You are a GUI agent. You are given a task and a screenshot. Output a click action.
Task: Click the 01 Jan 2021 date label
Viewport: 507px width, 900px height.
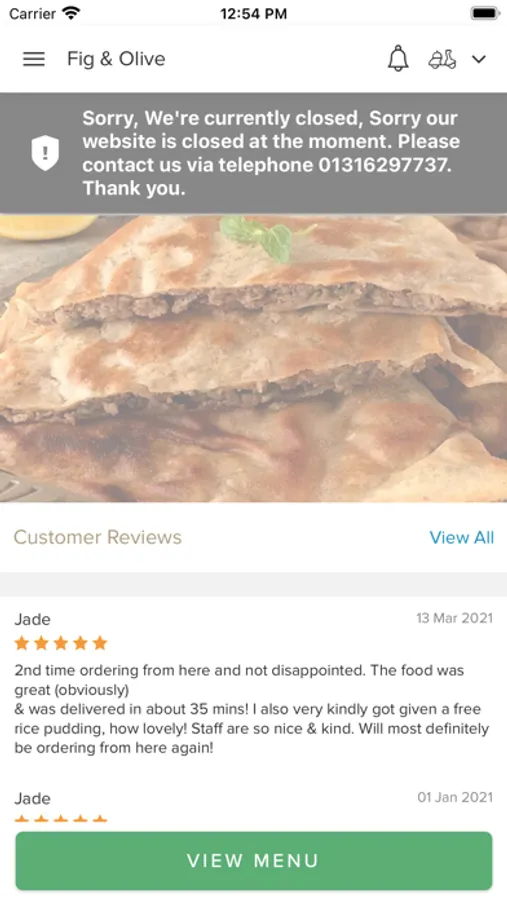[x=455, y=797]
